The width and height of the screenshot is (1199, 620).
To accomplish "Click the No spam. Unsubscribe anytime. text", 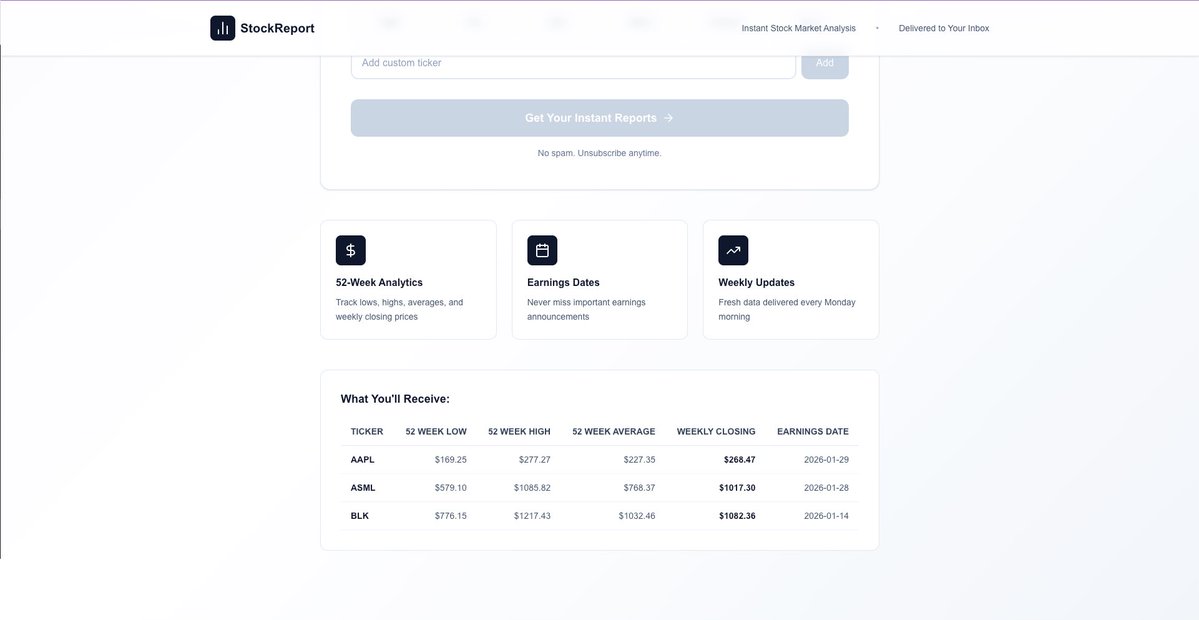I will [600, 153].
